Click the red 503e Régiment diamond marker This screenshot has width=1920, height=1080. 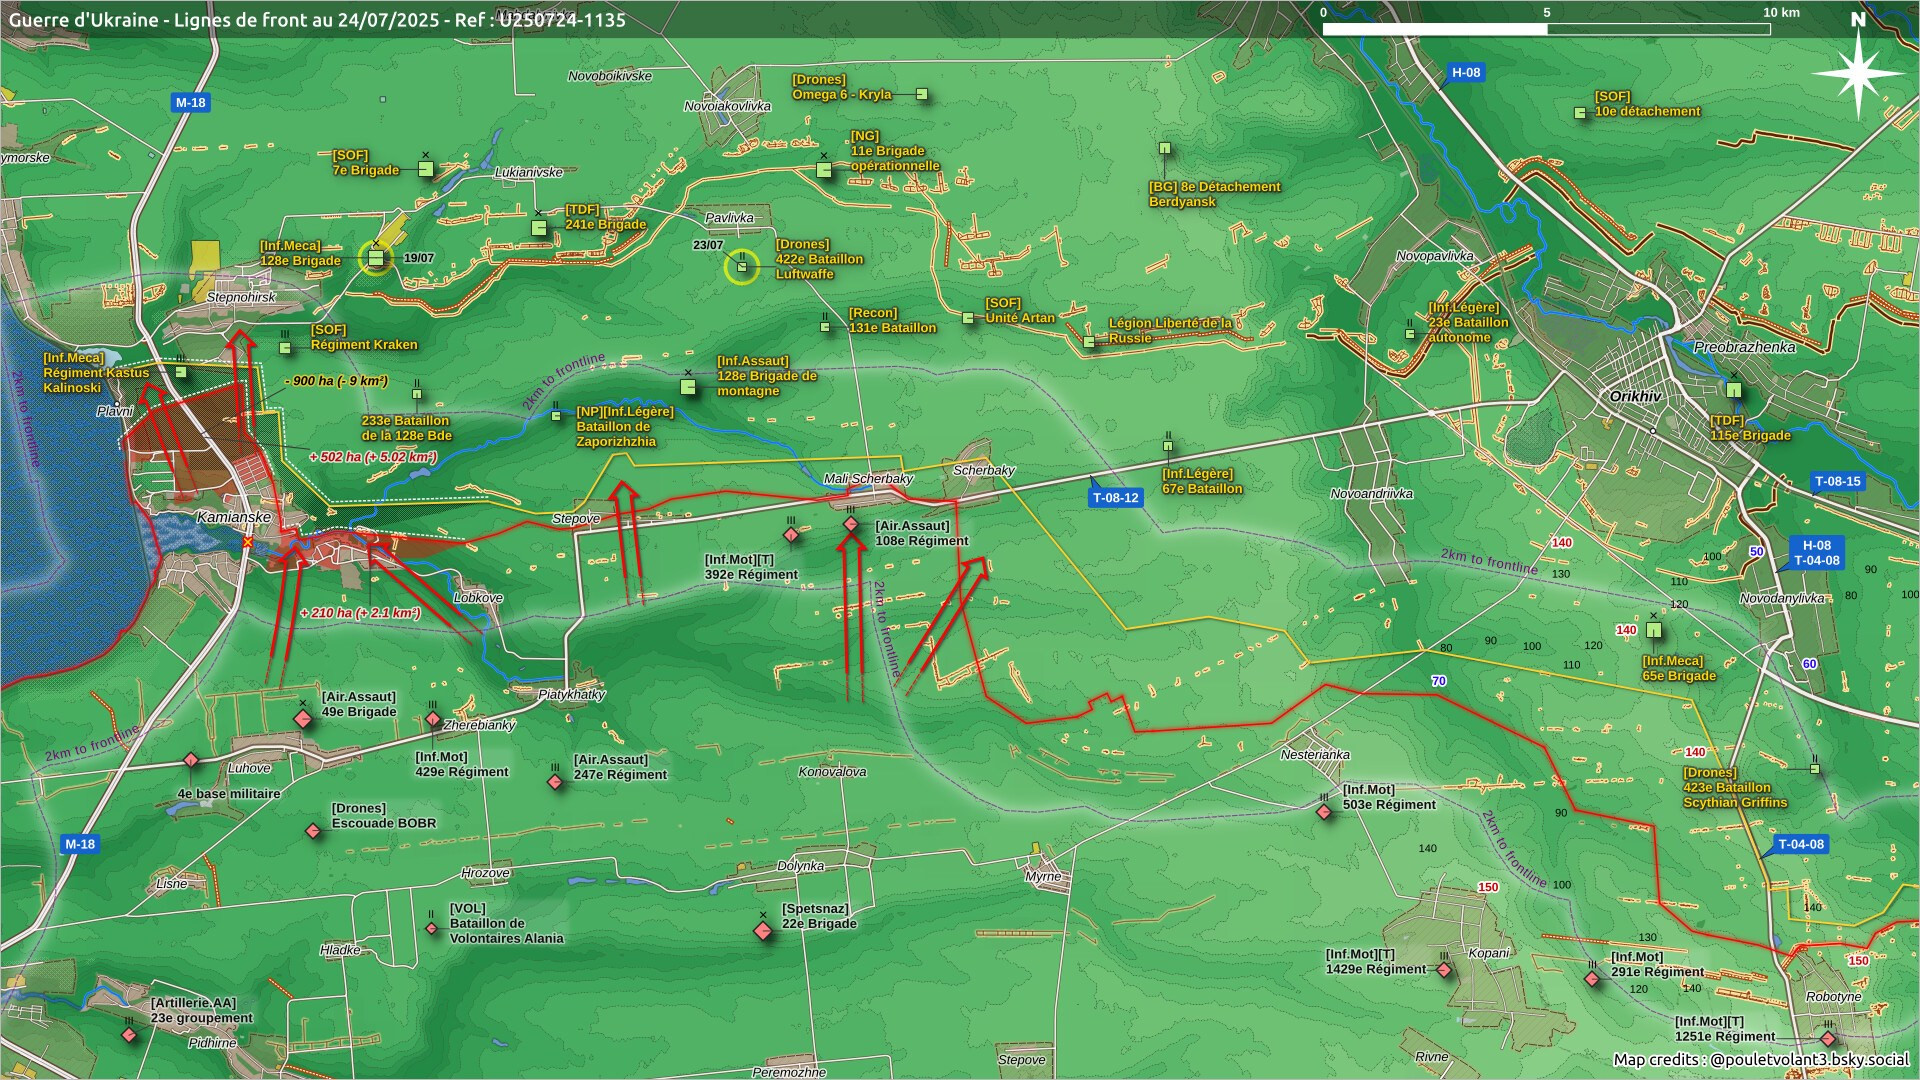coord(1324,812)
